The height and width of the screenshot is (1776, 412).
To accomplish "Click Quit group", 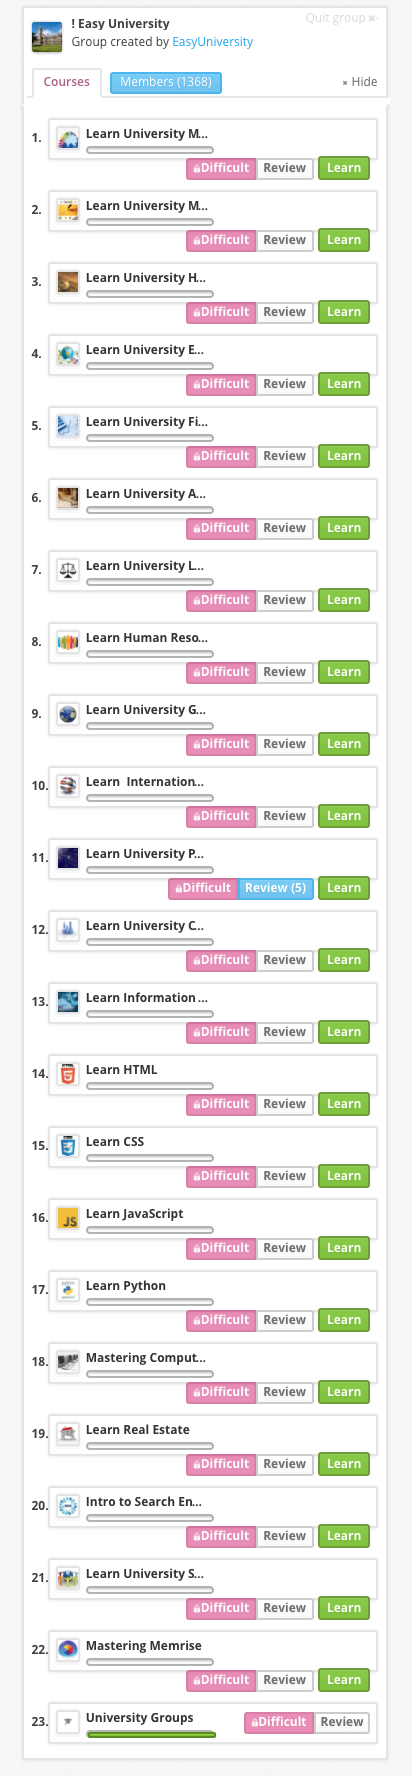I will (x=341, y=18).
